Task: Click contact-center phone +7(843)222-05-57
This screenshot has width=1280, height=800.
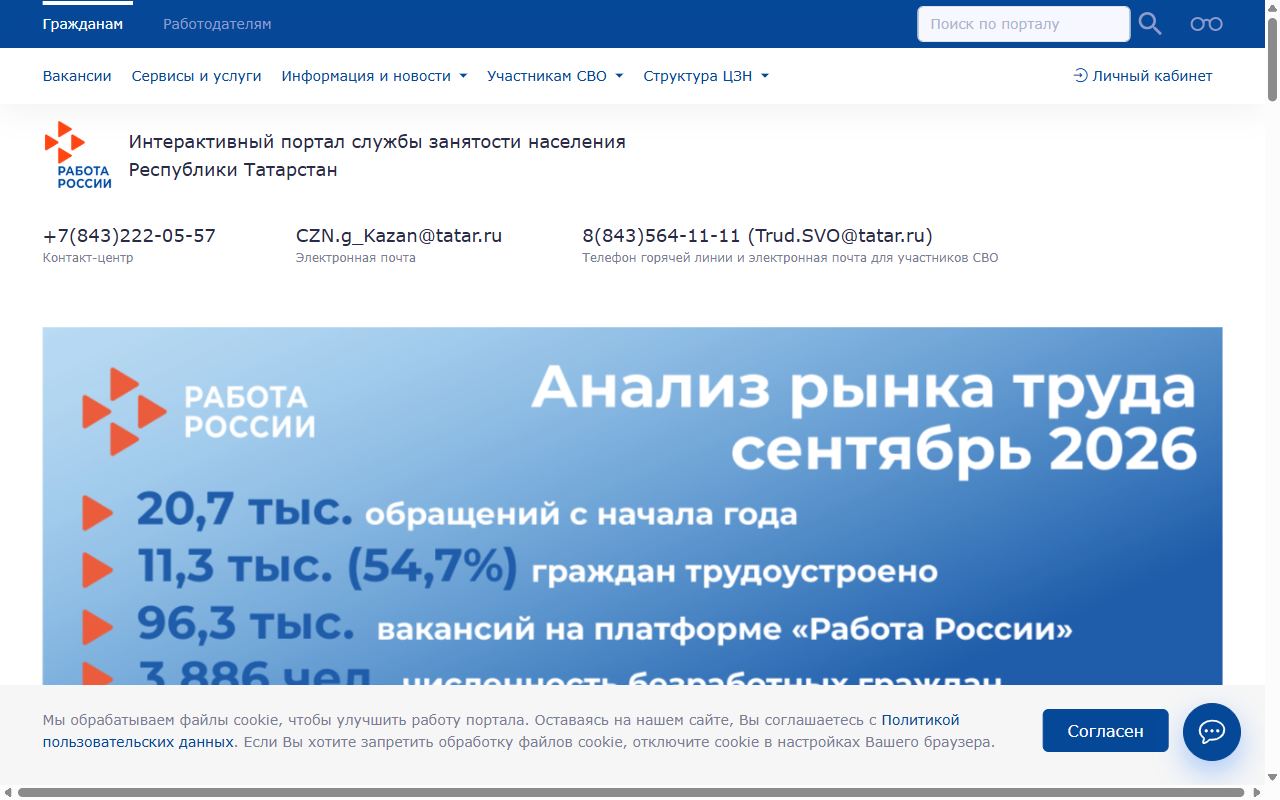Action: point(129,236)
